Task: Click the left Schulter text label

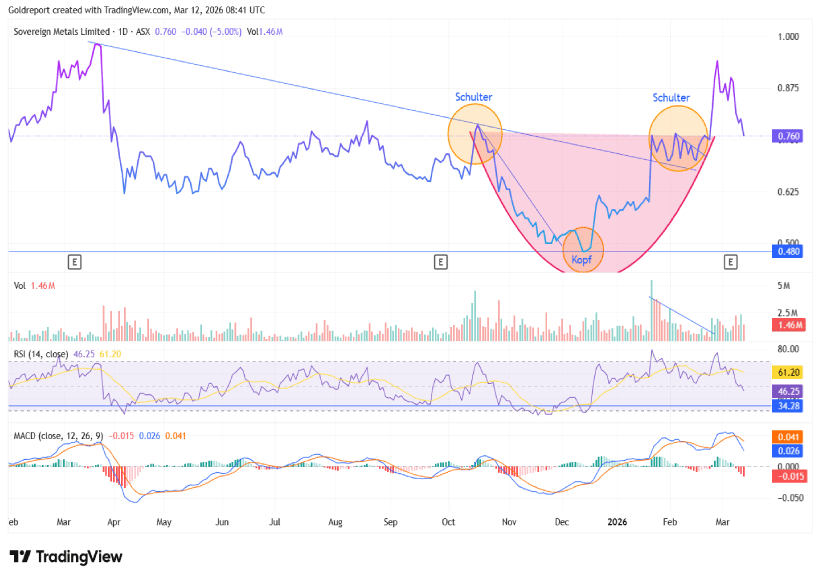Action: point(473,97)
